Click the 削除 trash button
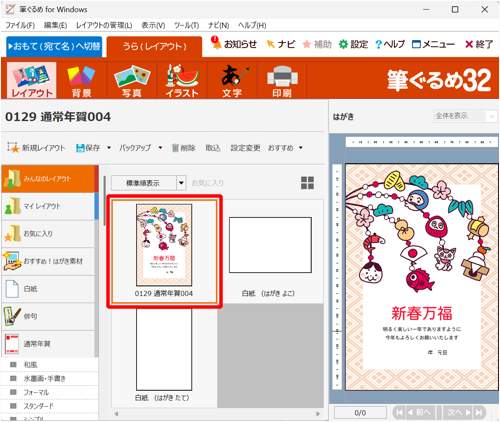Screen dimensions: 500x422 click(183, 148)
